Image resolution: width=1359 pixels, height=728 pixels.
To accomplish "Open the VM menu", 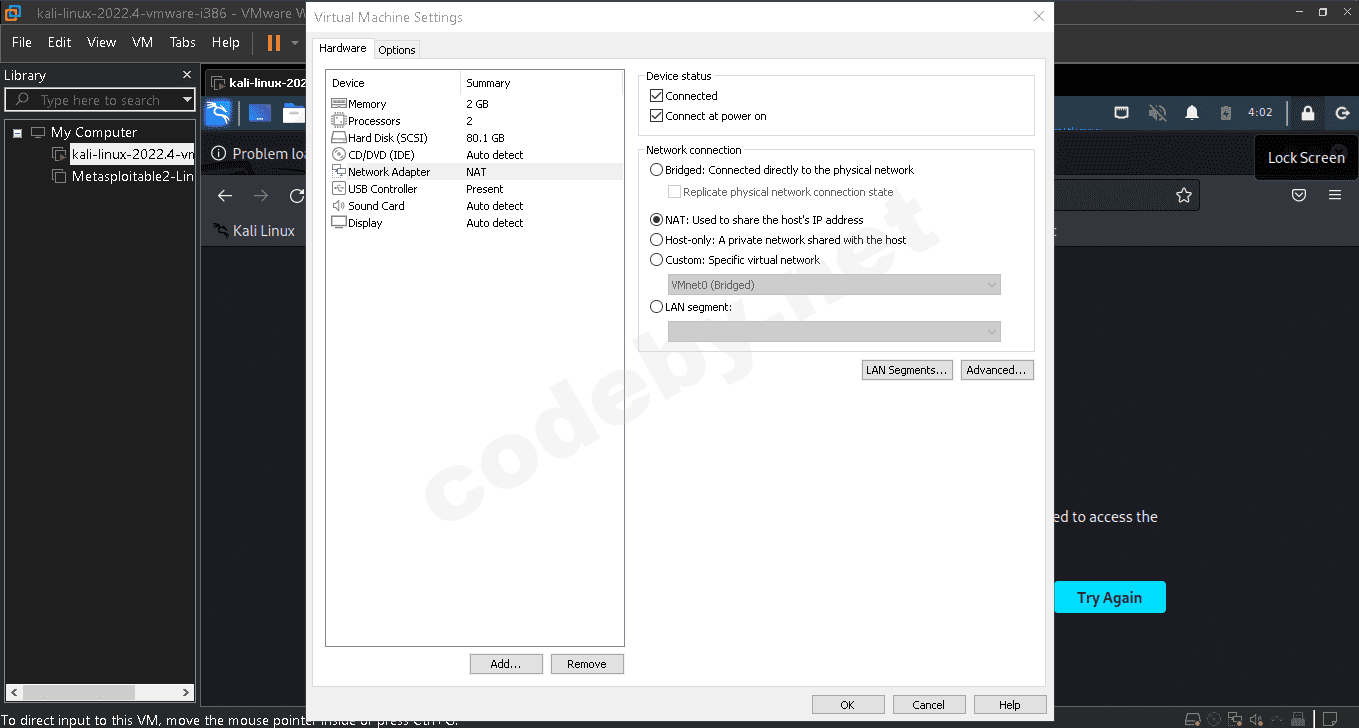I will pyautogui.click(x=143, y=43).
